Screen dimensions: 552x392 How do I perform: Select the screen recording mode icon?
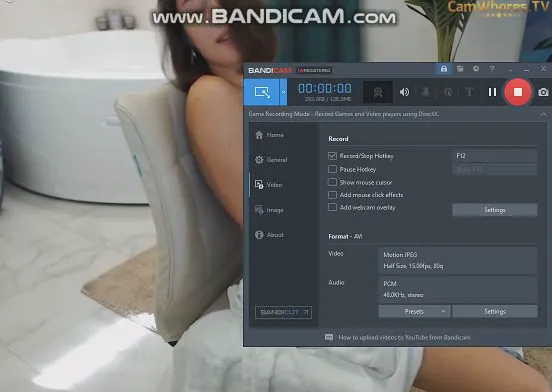pyautogui.click(x=262, y=92)
